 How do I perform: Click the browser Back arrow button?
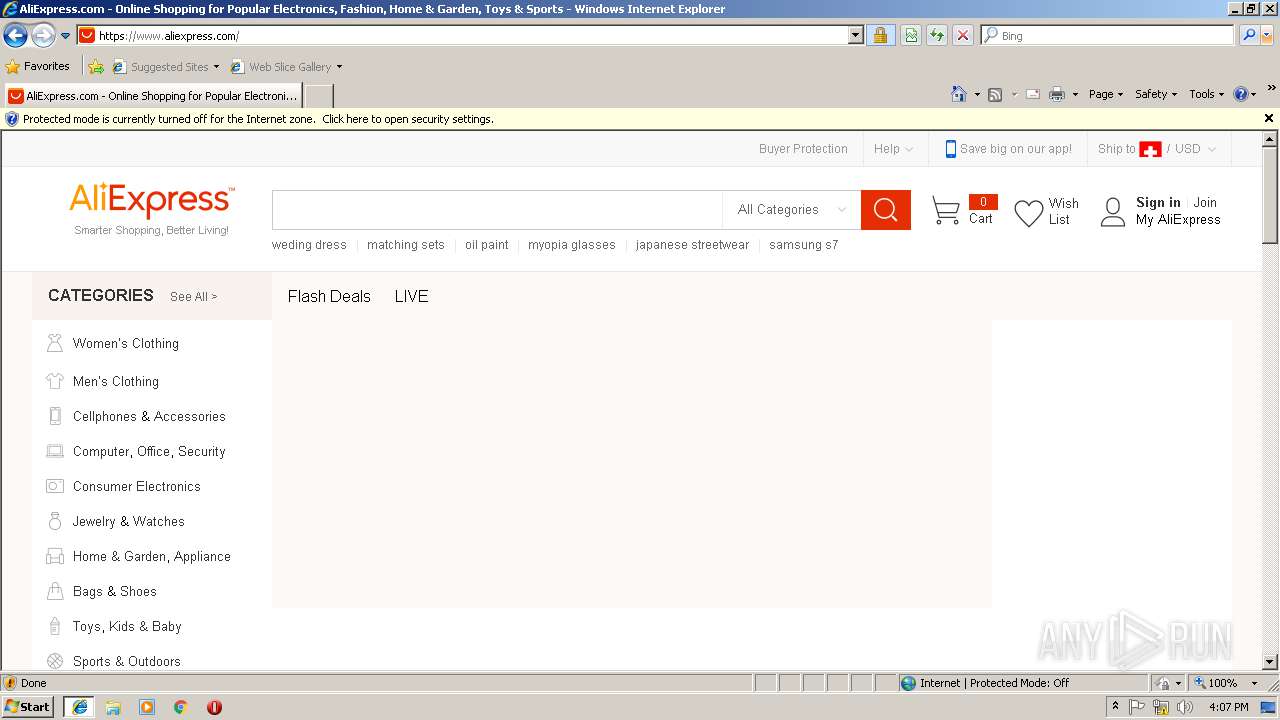pos(15,36)
